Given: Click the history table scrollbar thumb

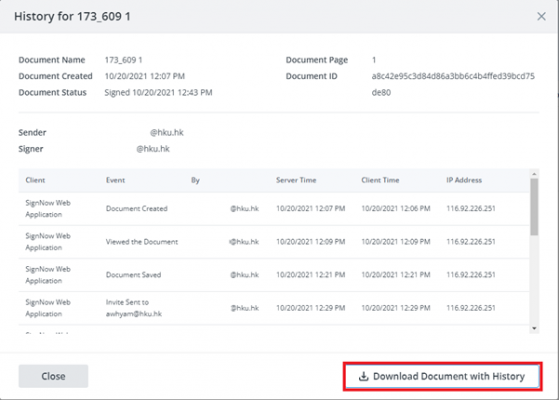Looking at the screenshot, I should click(534, 207).
